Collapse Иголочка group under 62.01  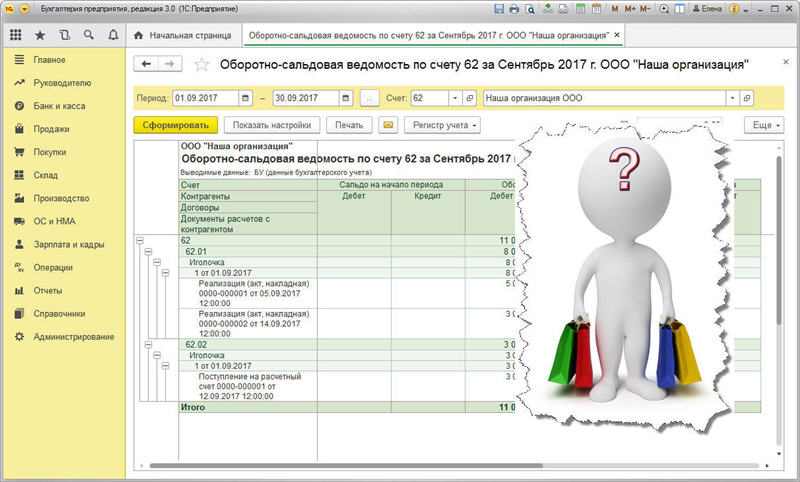point(157,262)
